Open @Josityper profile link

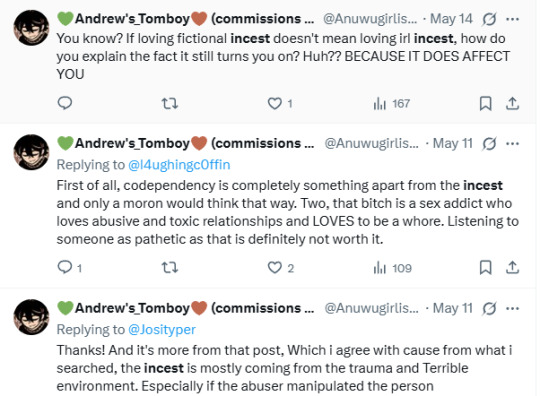162,330
